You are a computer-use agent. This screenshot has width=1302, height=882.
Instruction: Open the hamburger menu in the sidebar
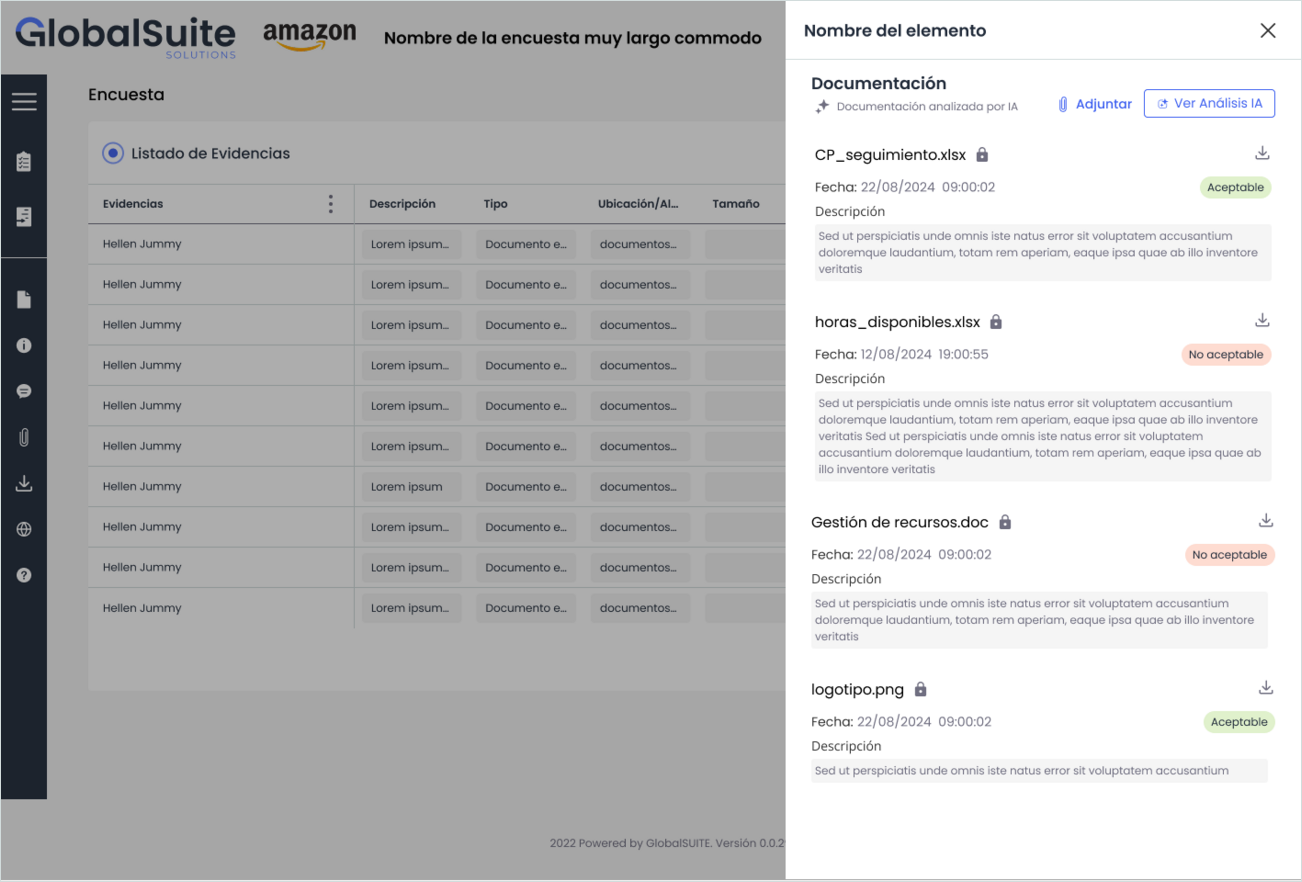(x=24, y=101)
